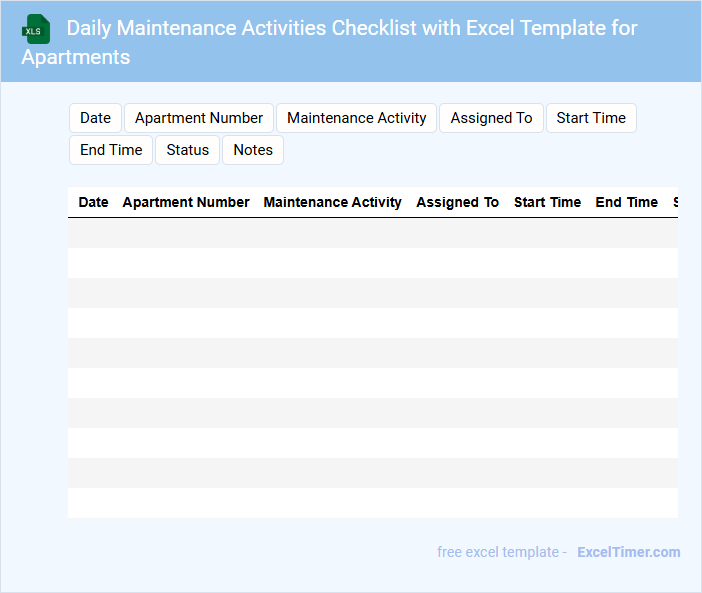This screenshot has width=702, height=593.
Task: Click the Apartment Number tag
Action: pyautogui.click(x=199, y=118)
